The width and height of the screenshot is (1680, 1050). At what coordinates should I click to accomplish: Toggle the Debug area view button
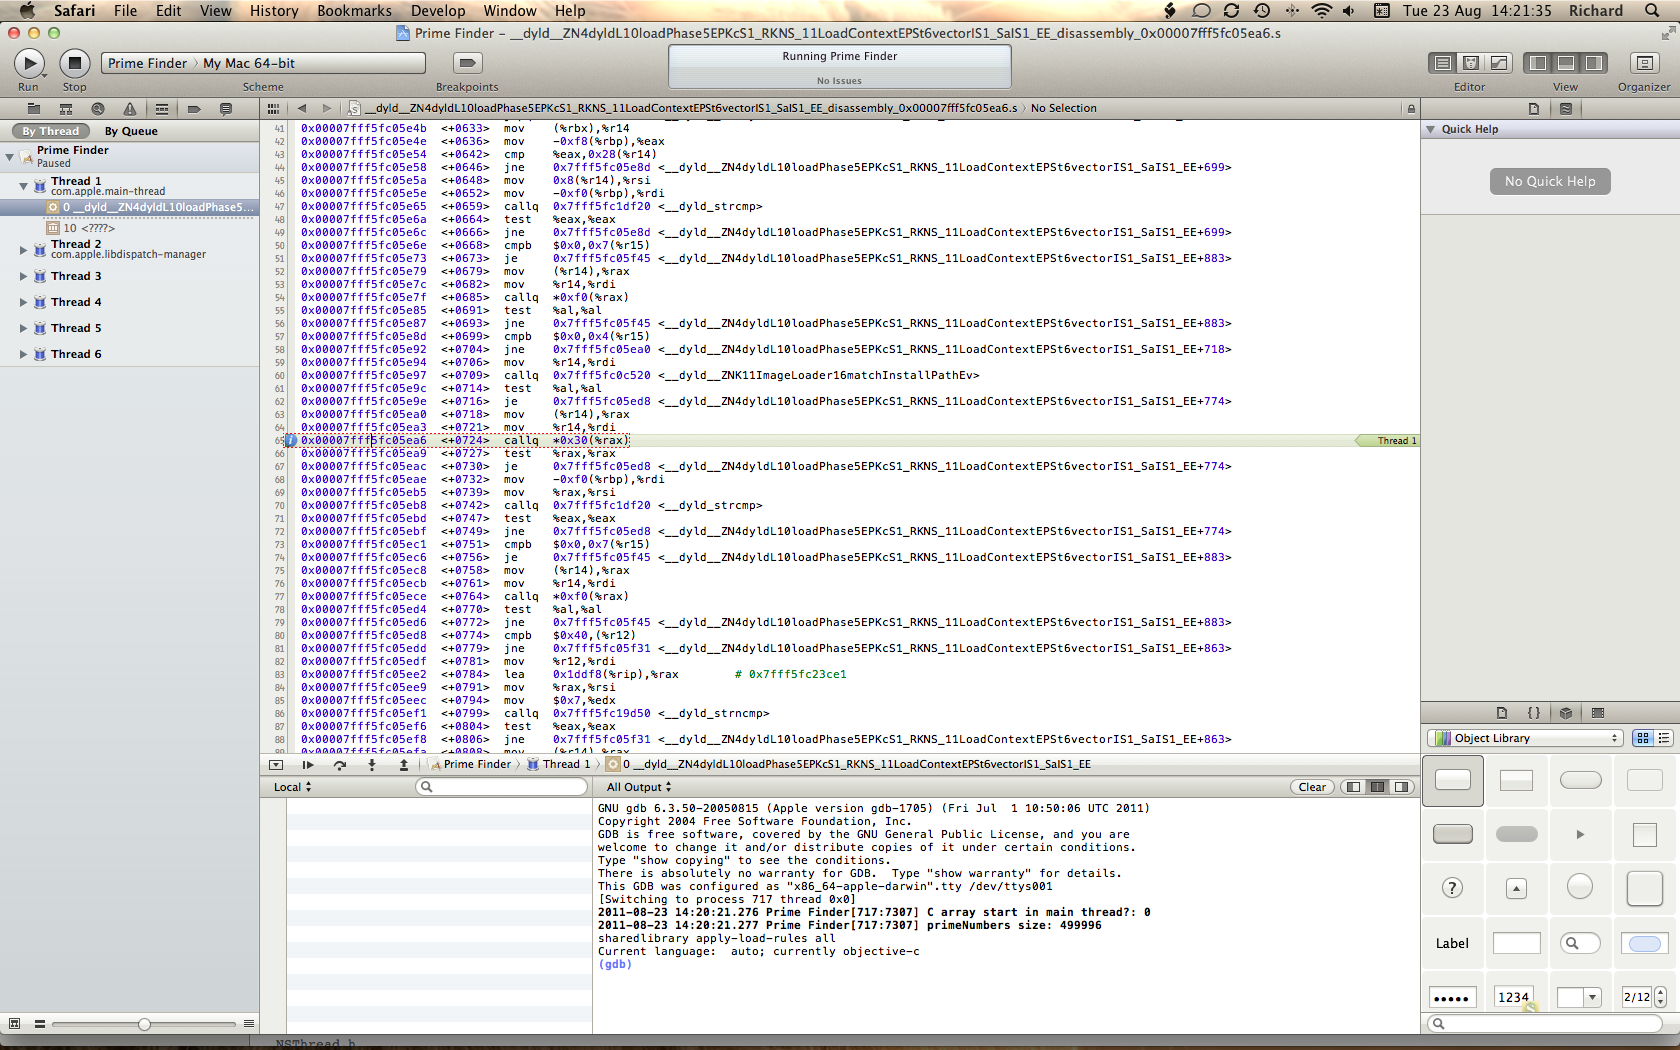[x=1566, y=63]
